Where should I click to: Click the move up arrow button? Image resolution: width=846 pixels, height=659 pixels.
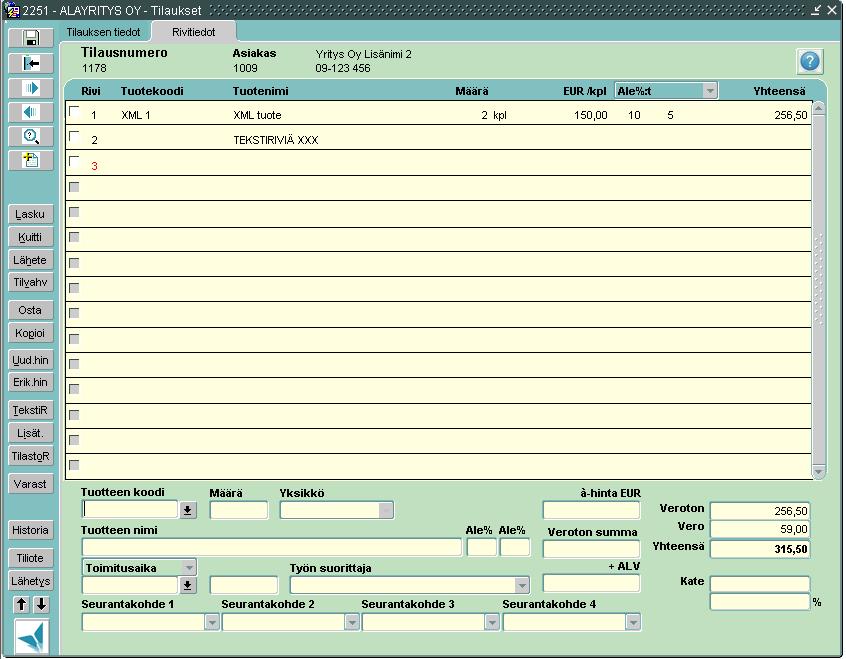coord(21,604)
